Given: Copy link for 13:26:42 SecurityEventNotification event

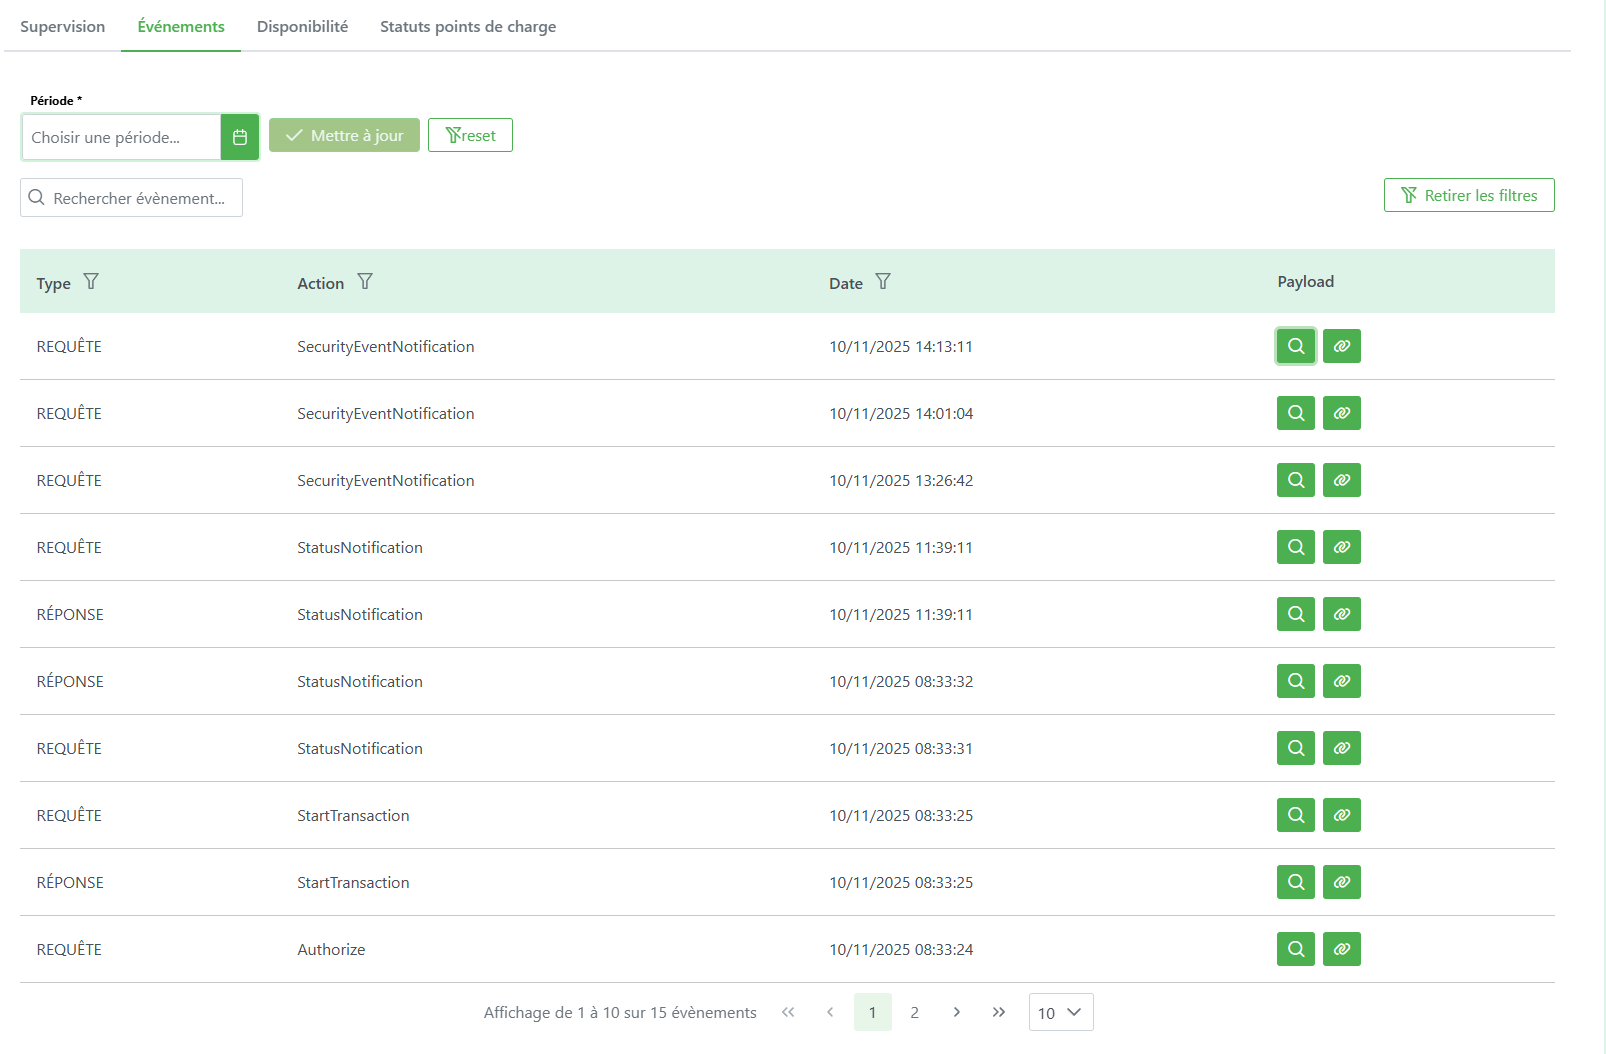Looking at the screenshot, I should coord(1341,480).
